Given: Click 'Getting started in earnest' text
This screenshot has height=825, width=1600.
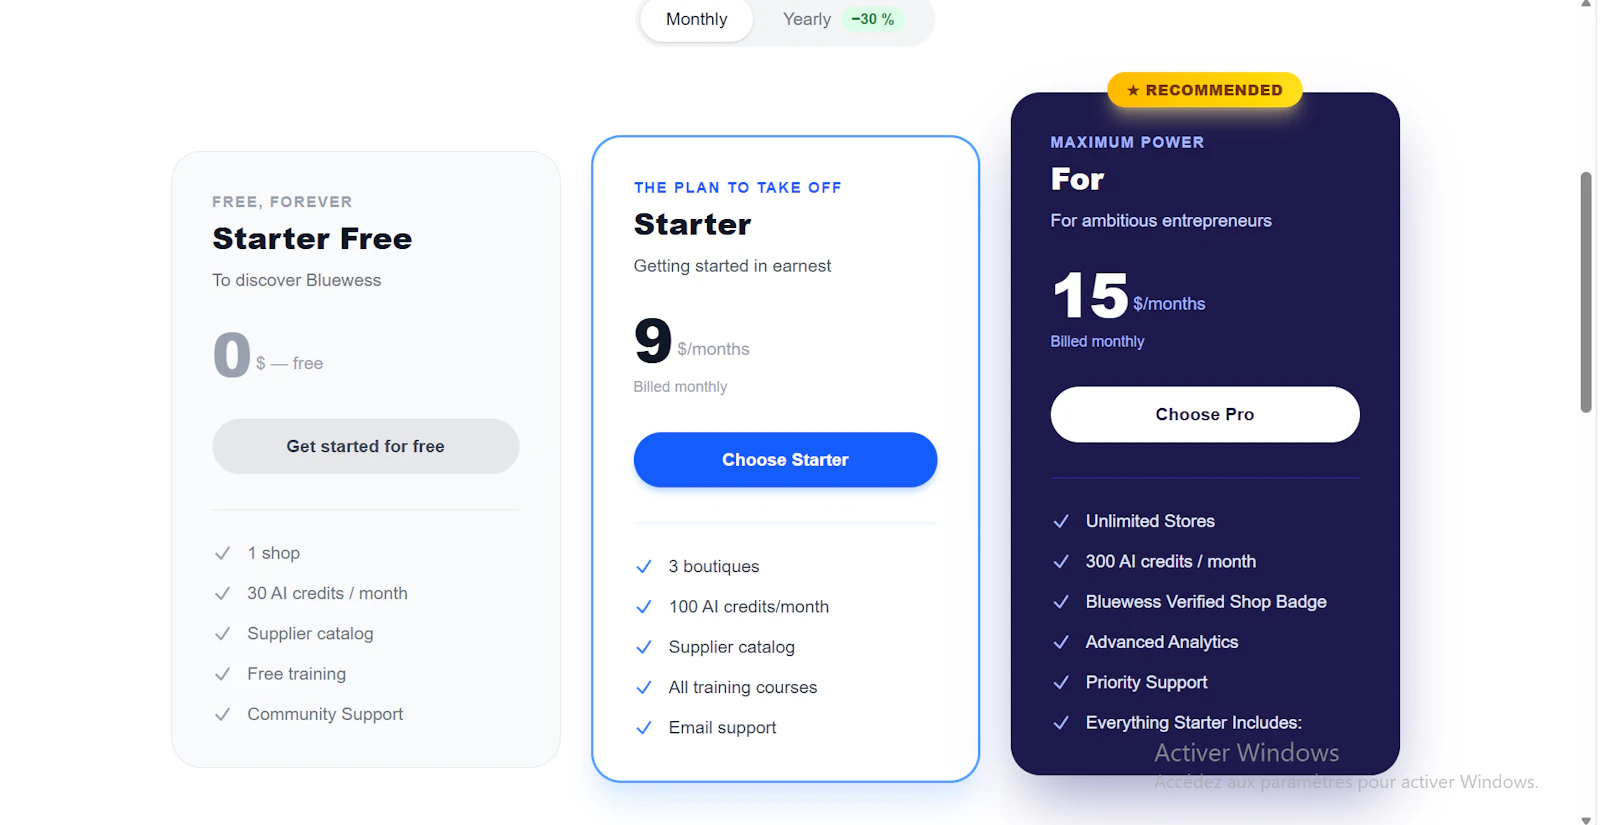Looking at the screenshot, I should click(x=732, y=266).
